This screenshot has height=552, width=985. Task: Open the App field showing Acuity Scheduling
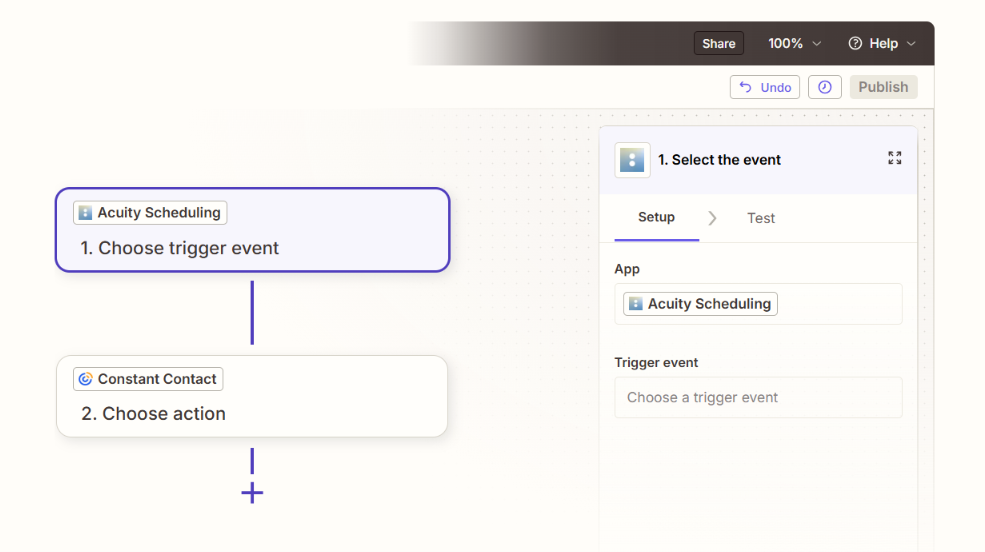[x=758, y=304]
